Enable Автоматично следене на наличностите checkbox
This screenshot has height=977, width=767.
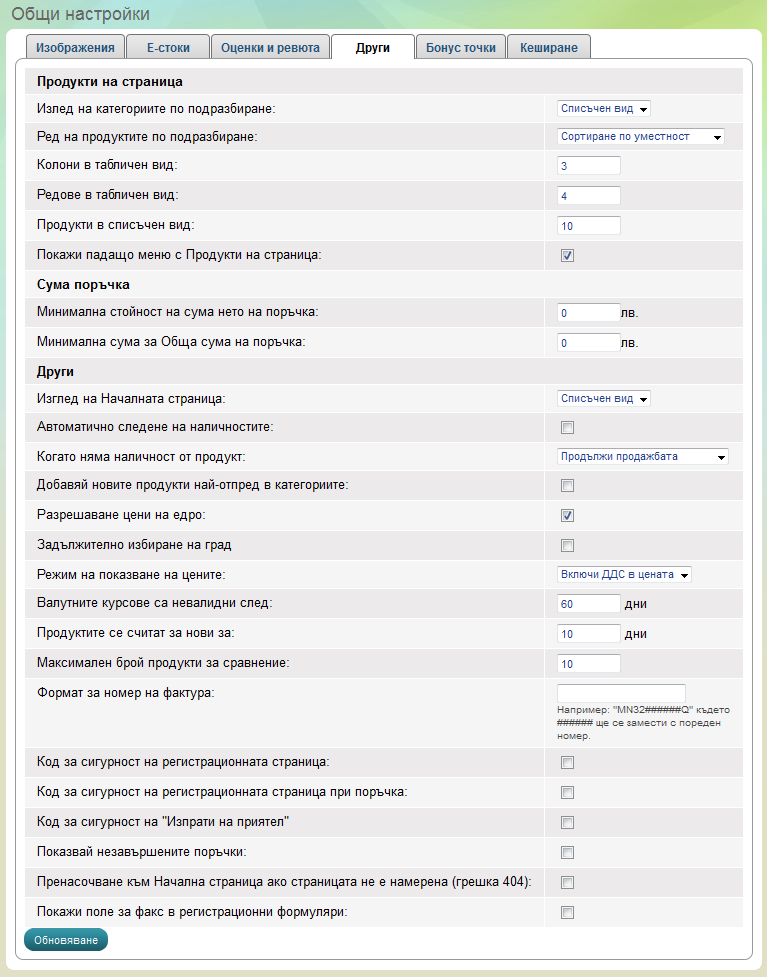pyautogui.click(x=567, y=428)
